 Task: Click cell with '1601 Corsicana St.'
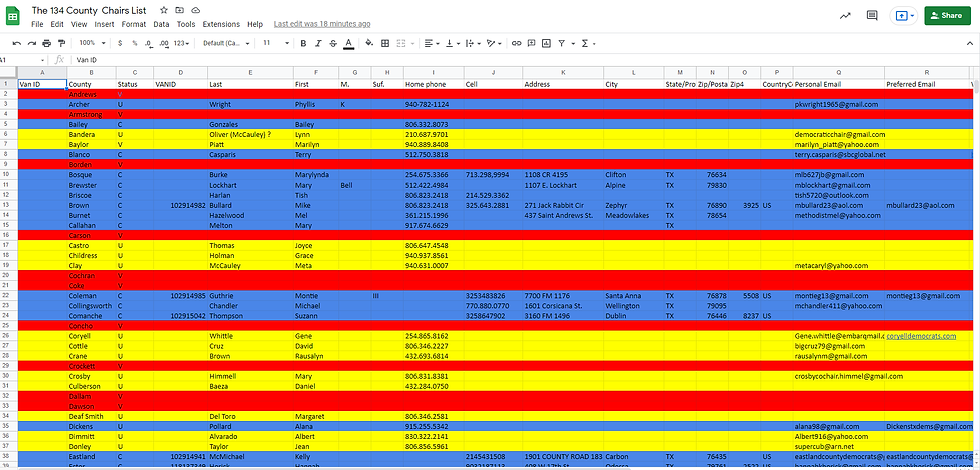point(562,306)
